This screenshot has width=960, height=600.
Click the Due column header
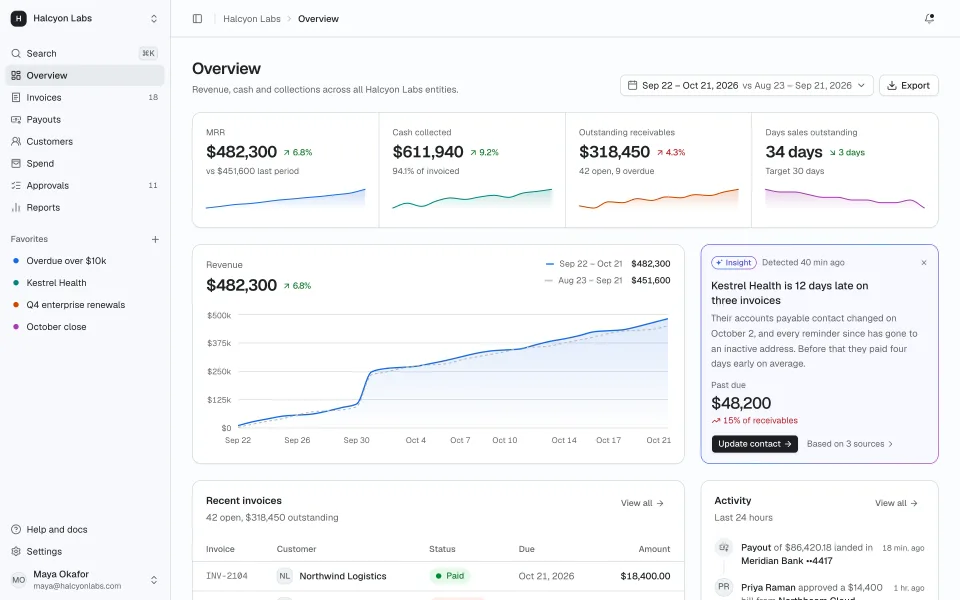(527, 549)
